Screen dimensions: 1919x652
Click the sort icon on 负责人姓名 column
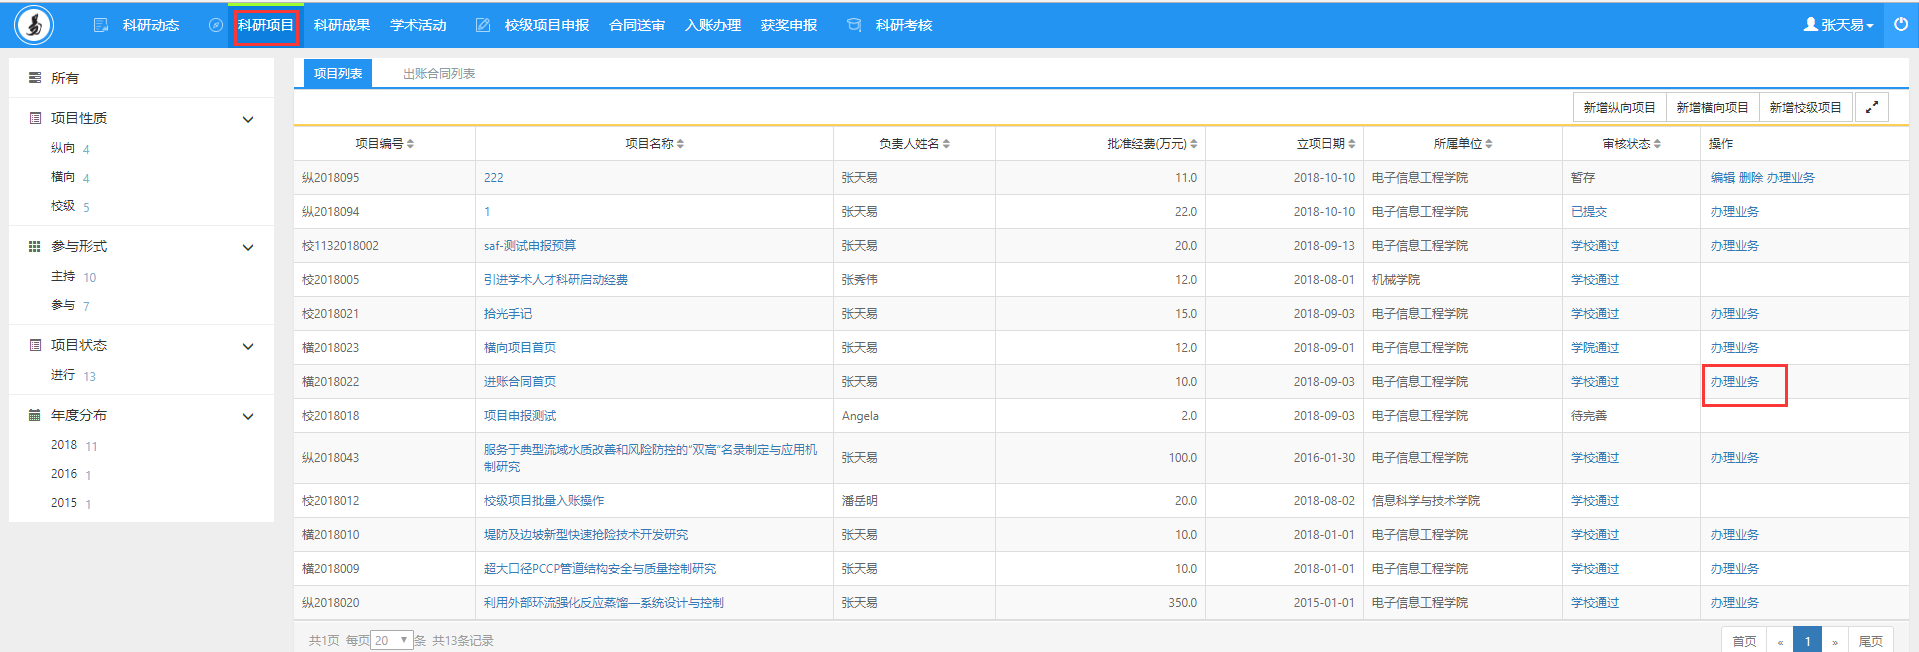(x=946, y=144)
